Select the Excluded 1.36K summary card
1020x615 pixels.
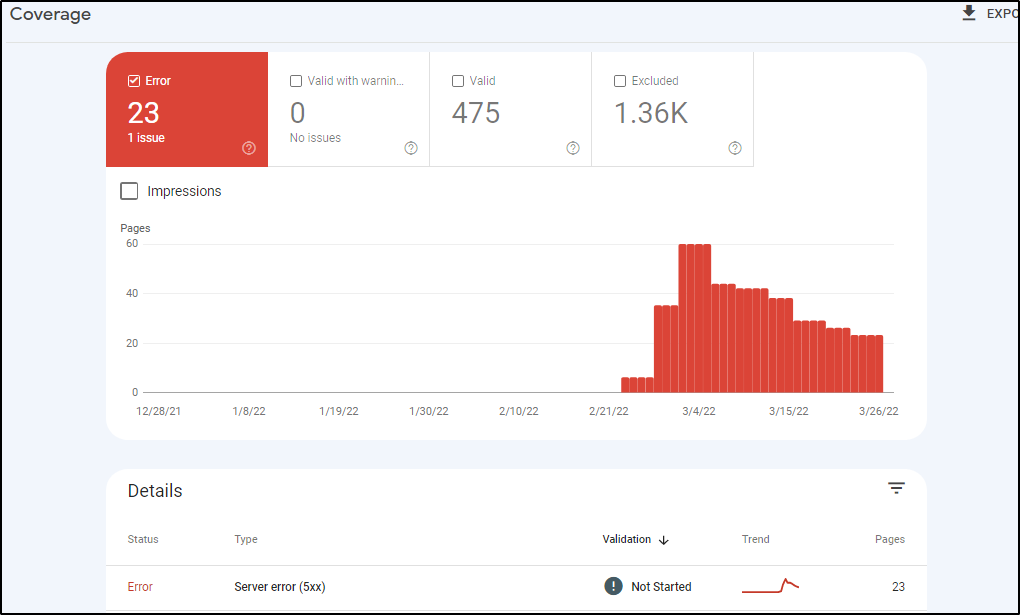(x=672, y=112)
